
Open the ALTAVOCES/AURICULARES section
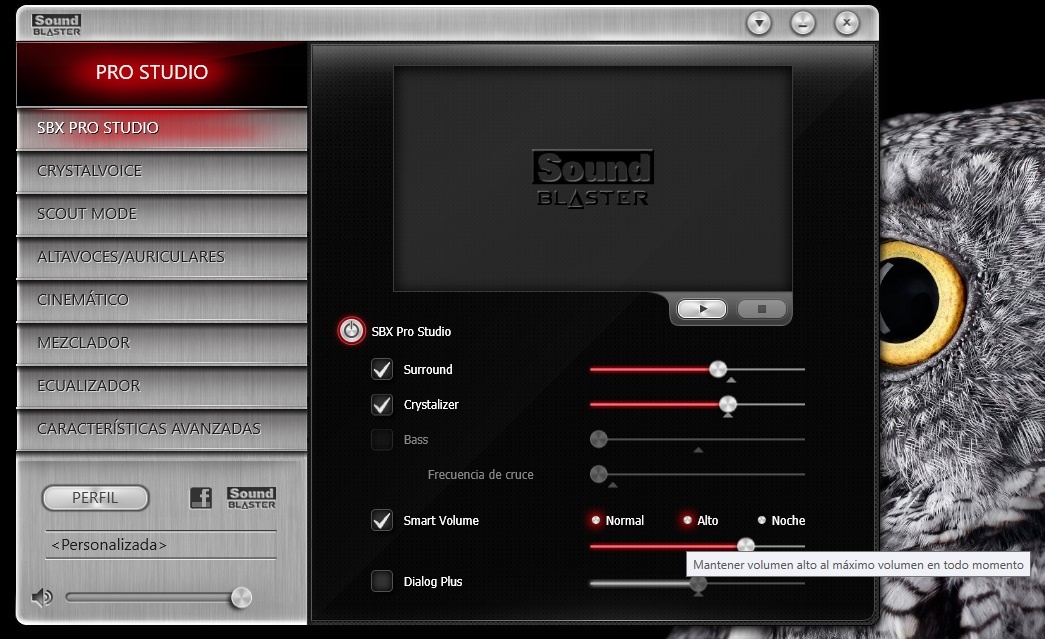(x=162, y=257)
